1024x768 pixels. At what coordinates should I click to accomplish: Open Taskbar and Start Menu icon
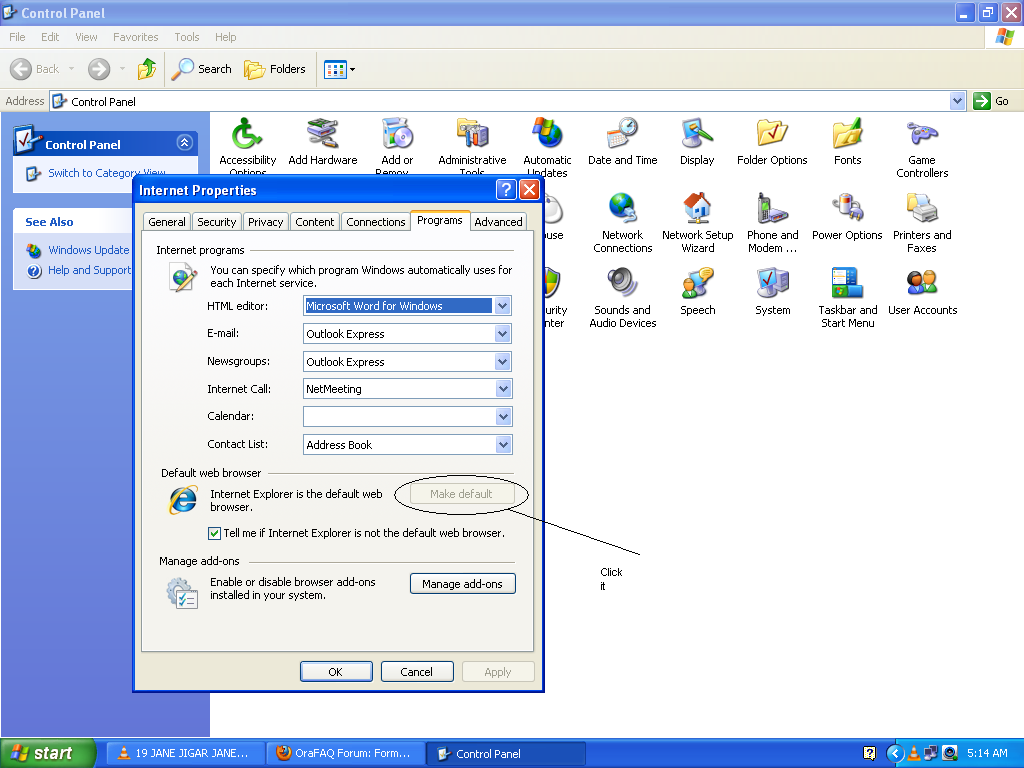(848, 298)
